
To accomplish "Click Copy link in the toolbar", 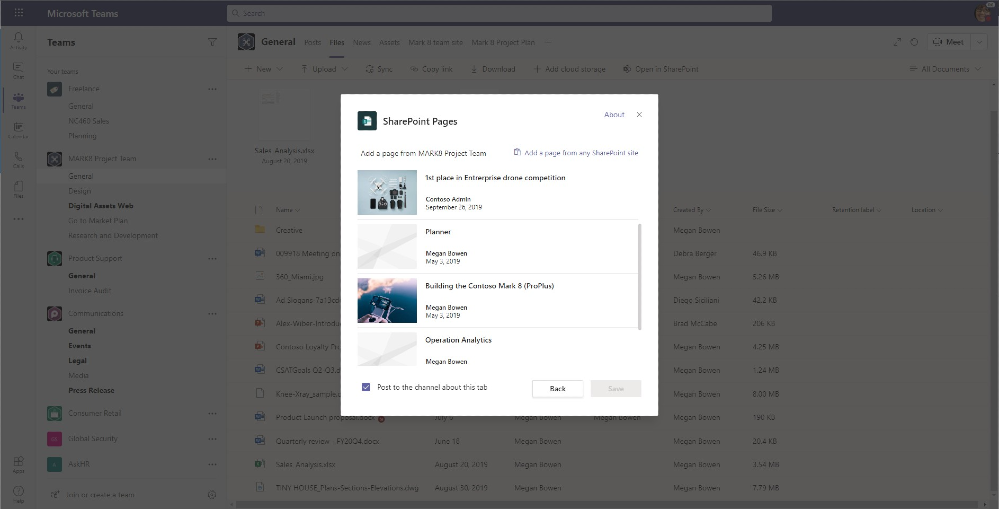I will [x=431, y=69].
